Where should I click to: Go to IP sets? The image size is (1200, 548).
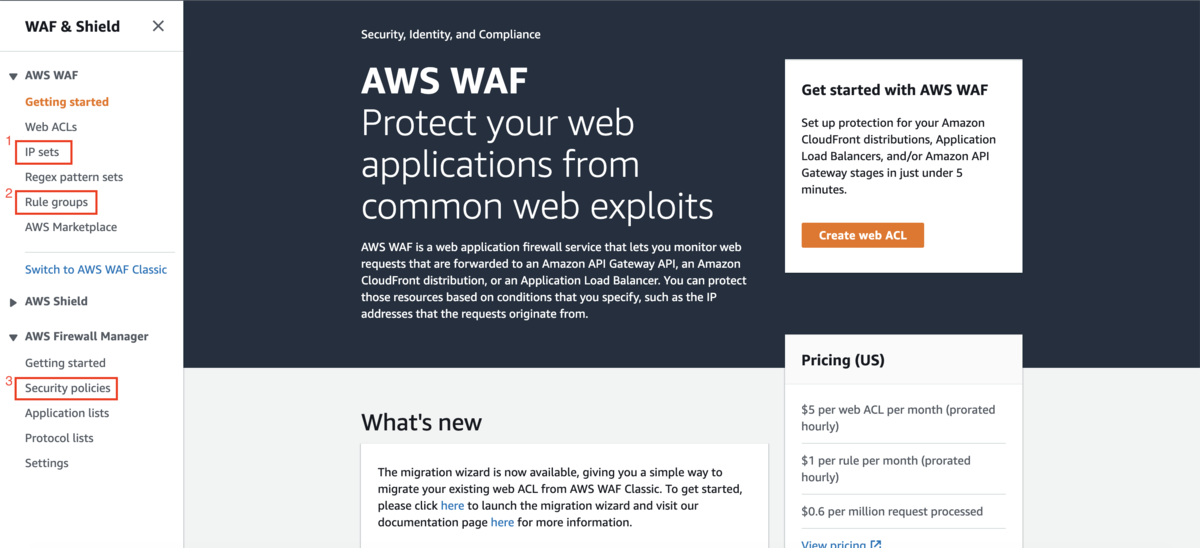[x=43, y=152]
